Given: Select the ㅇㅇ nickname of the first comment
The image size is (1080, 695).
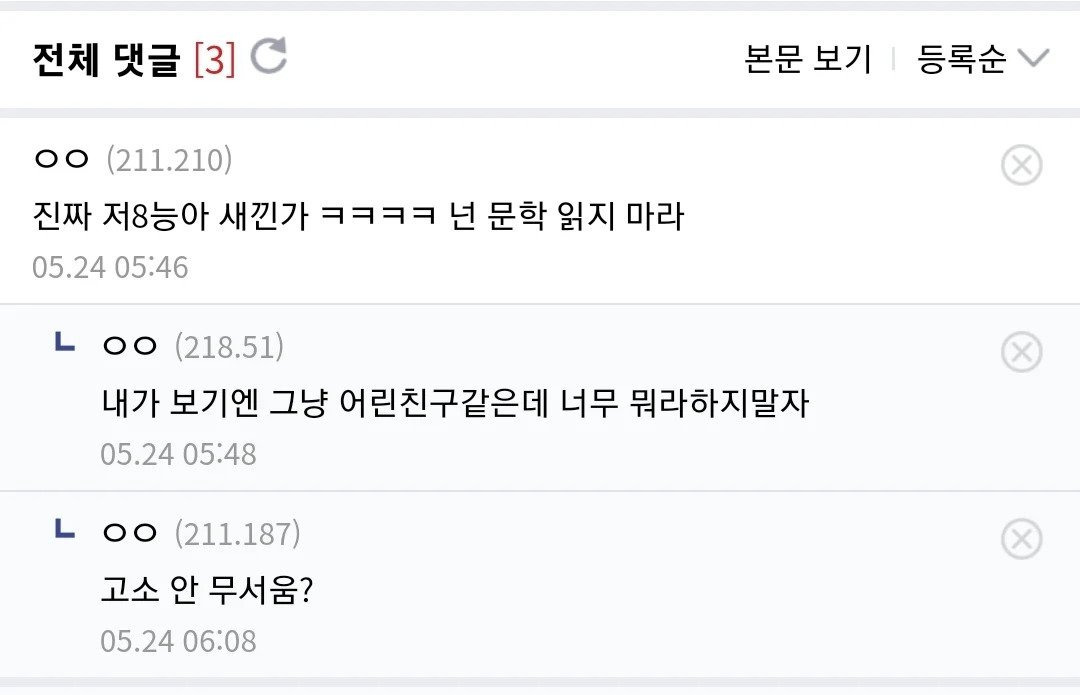Looking at the screenshot, I should (x=61, y=159).
